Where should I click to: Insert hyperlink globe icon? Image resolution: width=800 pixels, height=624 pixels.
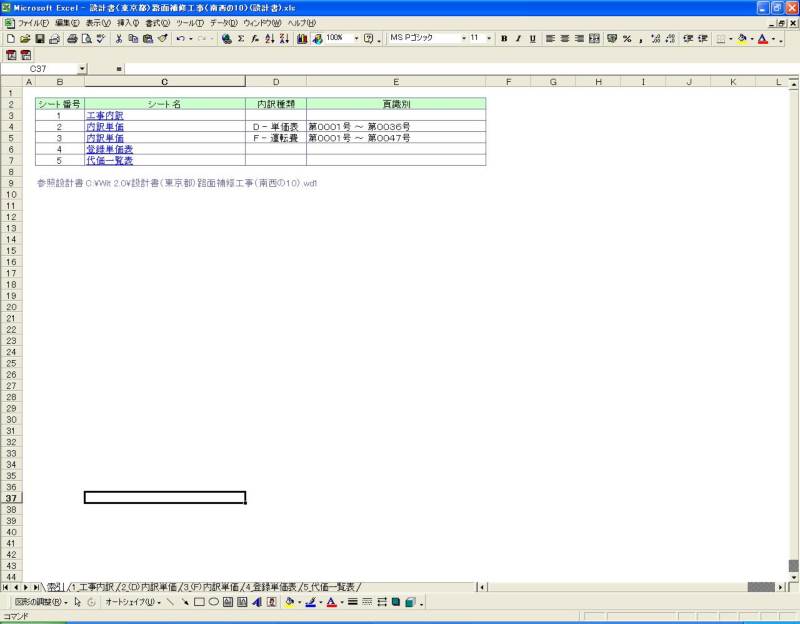[x=227, y=39]
